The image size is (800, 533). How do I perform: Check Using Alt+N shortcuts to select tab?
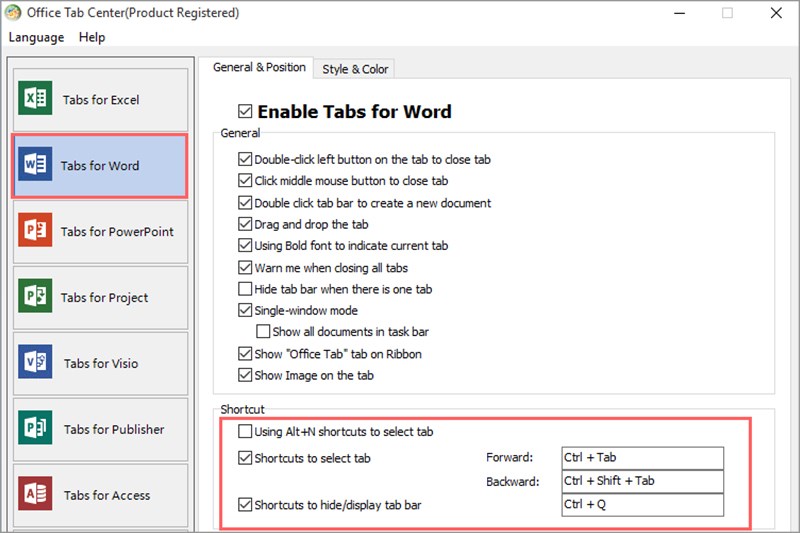[x=245, y=432]
